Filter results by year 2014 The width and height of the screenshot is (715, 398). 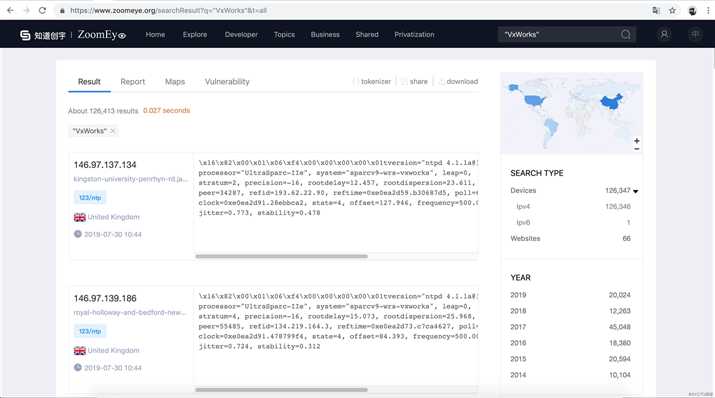coord(518,375)
